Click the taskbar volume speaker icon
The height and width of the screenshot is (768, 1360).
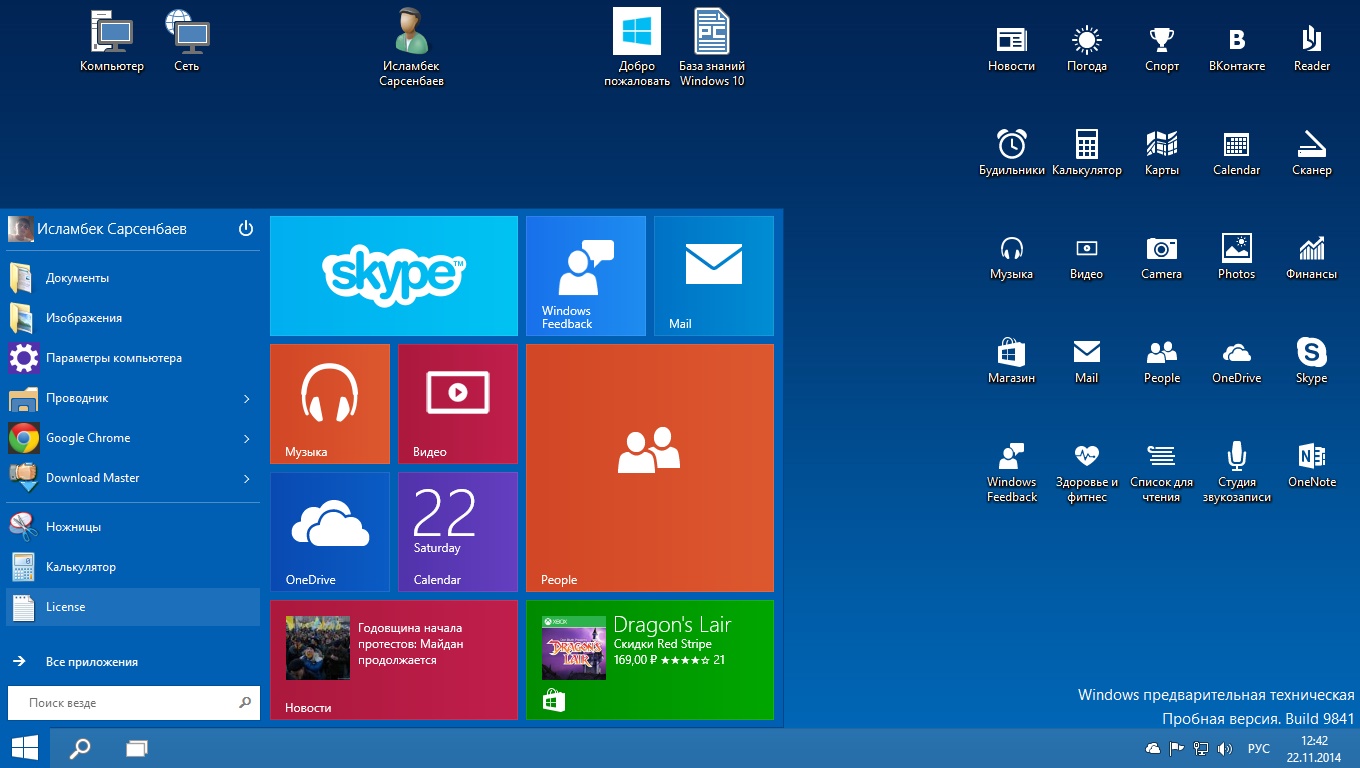1225,749
